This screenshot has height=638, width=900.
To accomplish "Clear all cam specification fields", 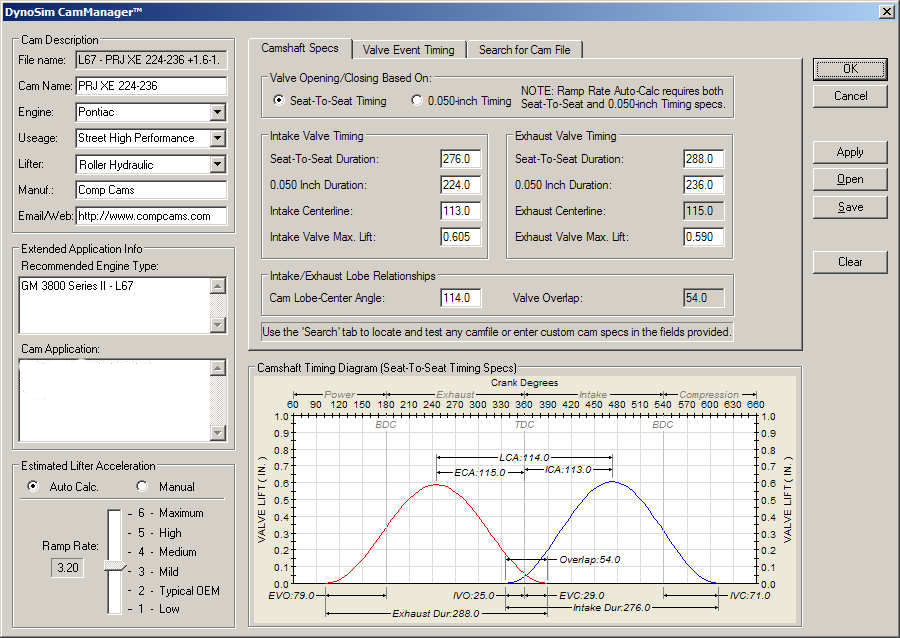I will [x=850, y=262].
